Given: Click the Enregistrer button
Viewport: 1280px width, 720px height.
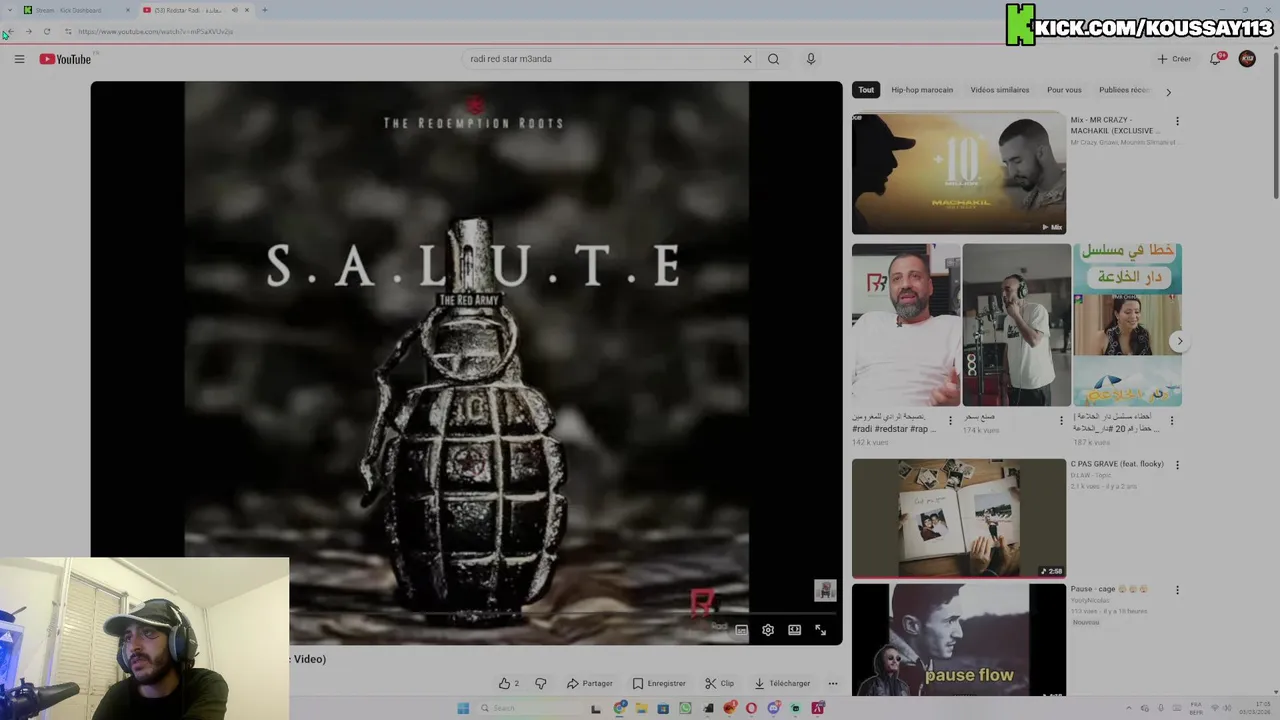Looking at the screenshot, I should coord(659,683).
